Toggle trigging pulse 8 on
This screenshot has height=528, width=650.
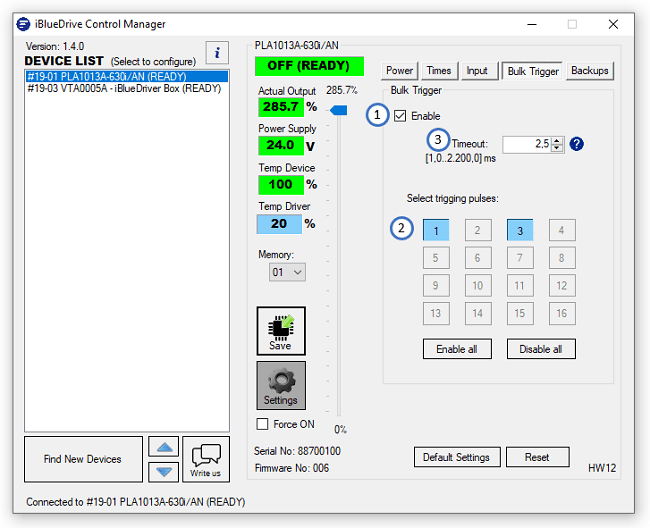(x=562, y=258)
